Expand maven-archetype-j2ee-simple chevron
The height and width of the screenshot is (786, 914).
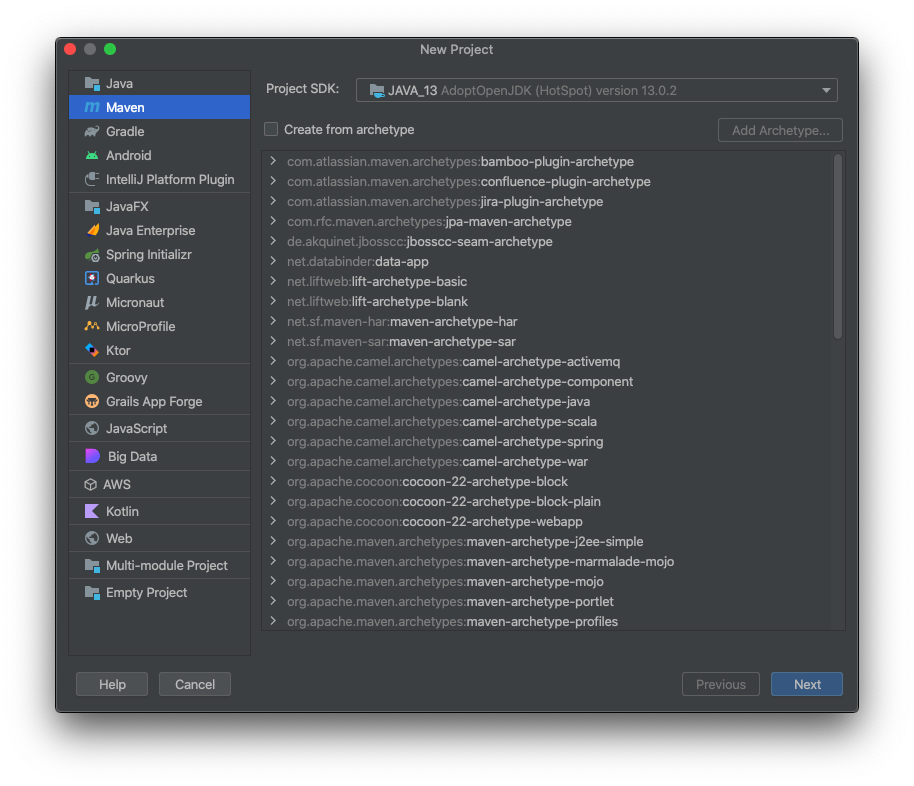(273, 541)
